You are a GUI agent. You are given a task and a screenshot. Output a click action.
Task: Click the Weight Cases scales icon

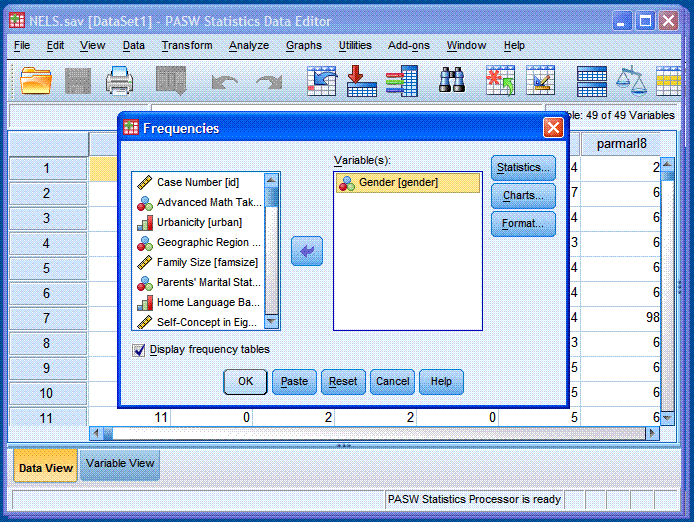(632, 81)
